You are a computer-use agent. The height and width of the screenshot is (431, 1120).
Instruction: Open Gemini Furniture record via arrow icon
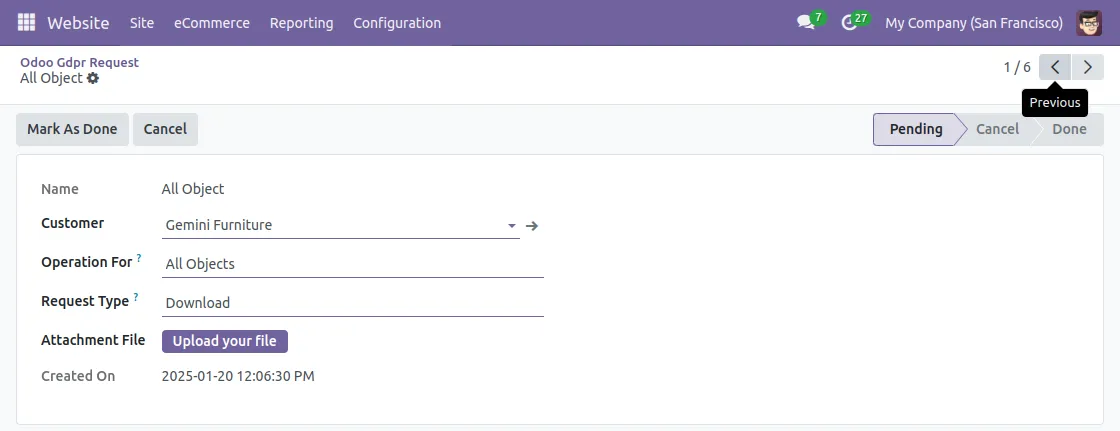(x=532, y=226)
